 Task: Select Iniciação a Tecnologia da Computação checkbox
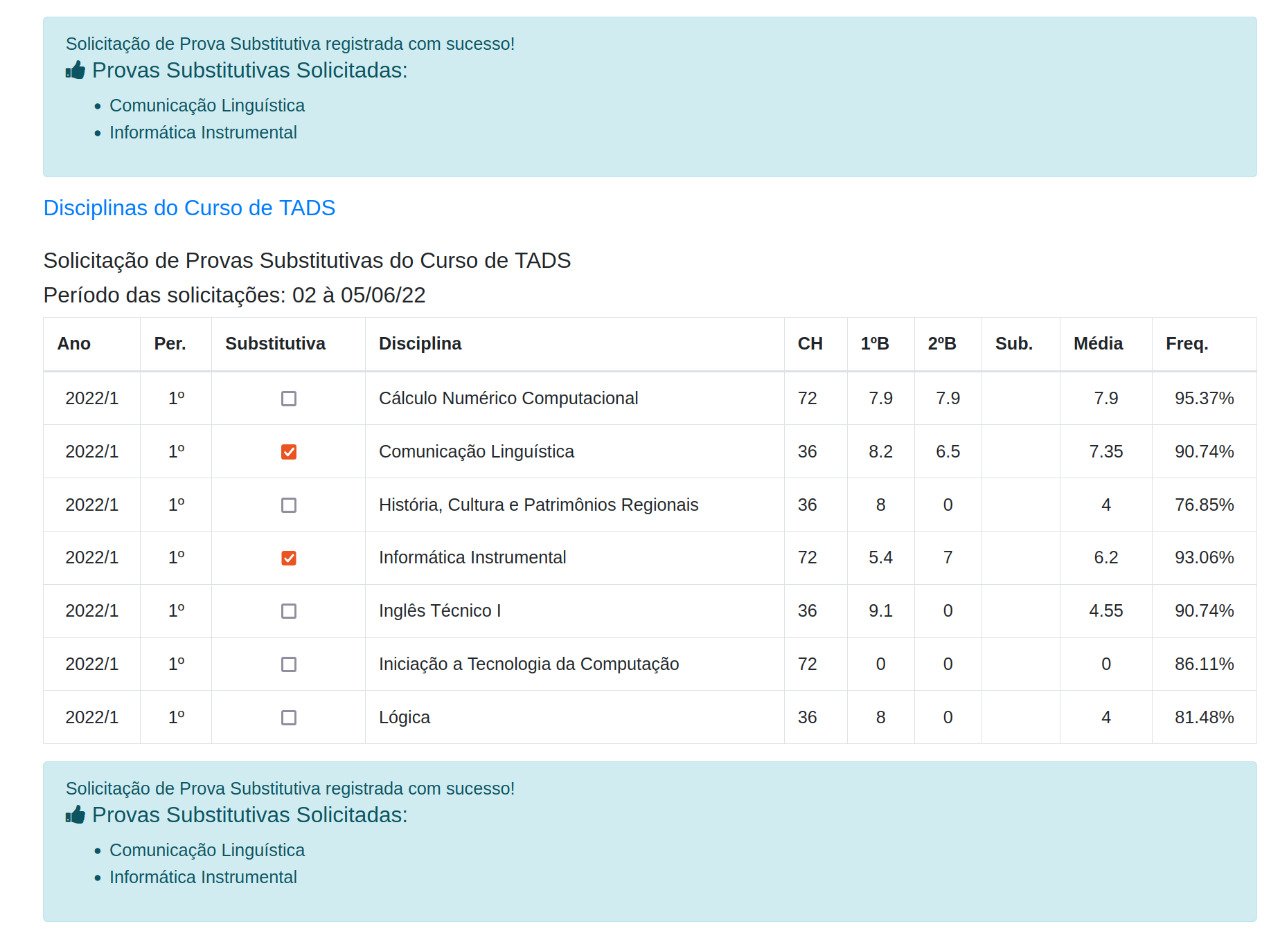(x=288, y=664)
